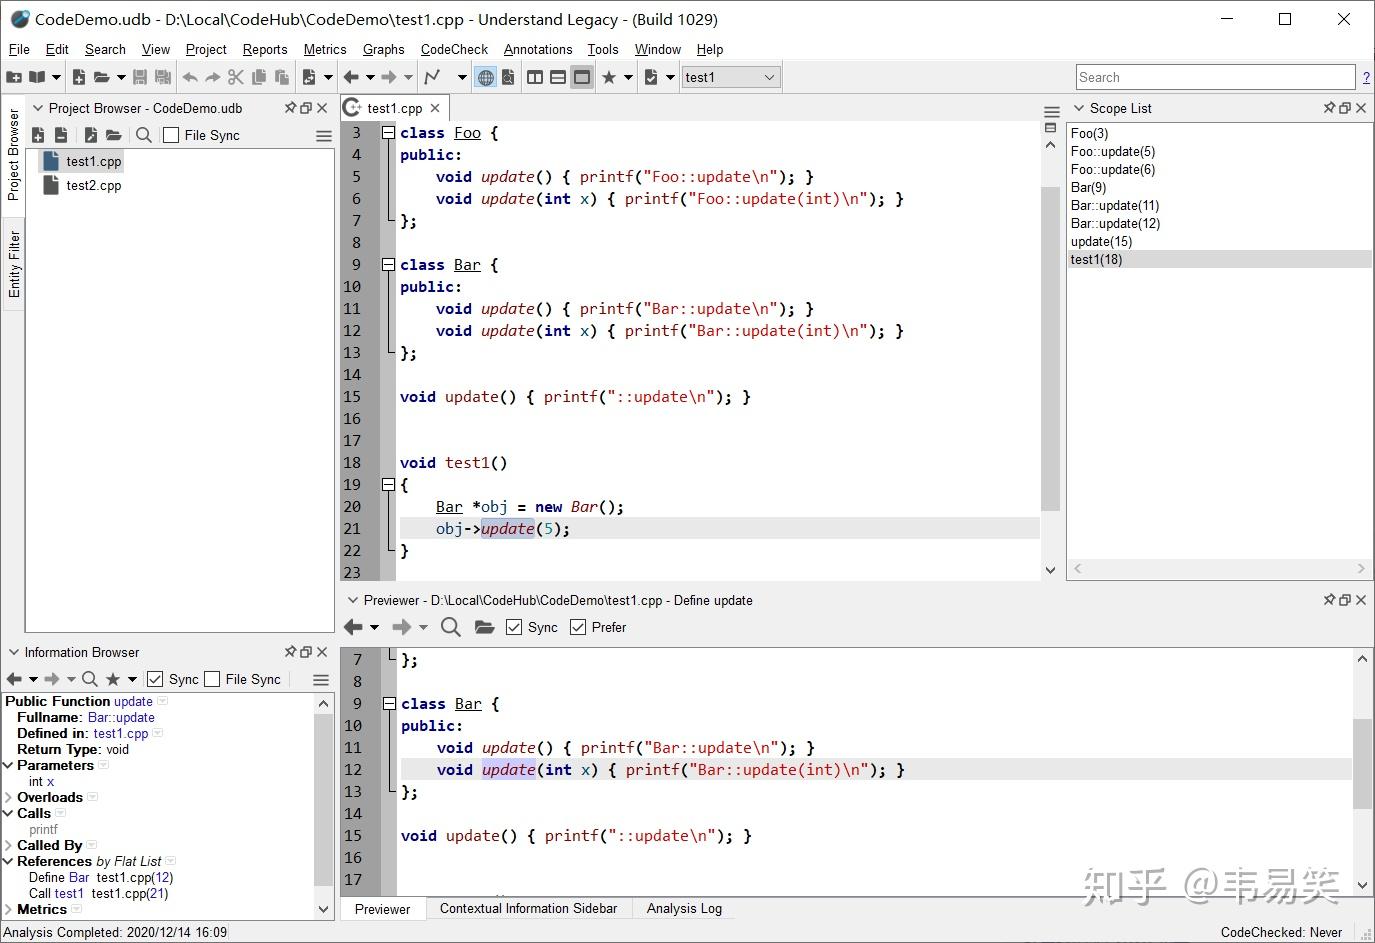Viewport: 1375px width, 943px height.
Task: Click the main Search input field
Action: pyautogui.click(x=1215, y=77)
